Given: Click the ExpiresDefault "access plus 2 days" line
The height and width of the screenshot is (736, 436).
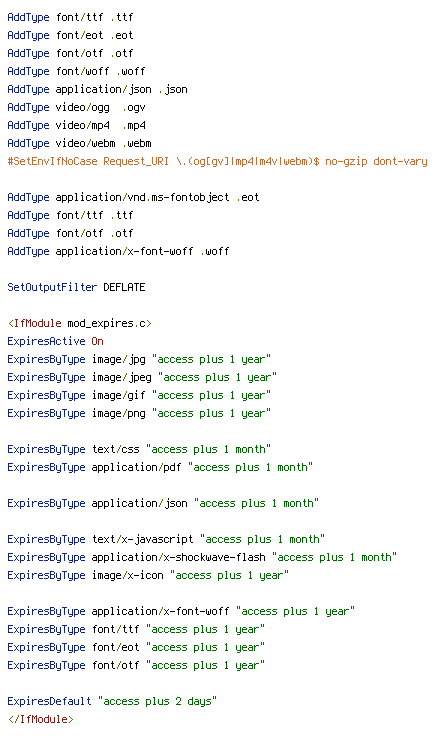Looking at the screenshot, I should [x=112, y=701].
